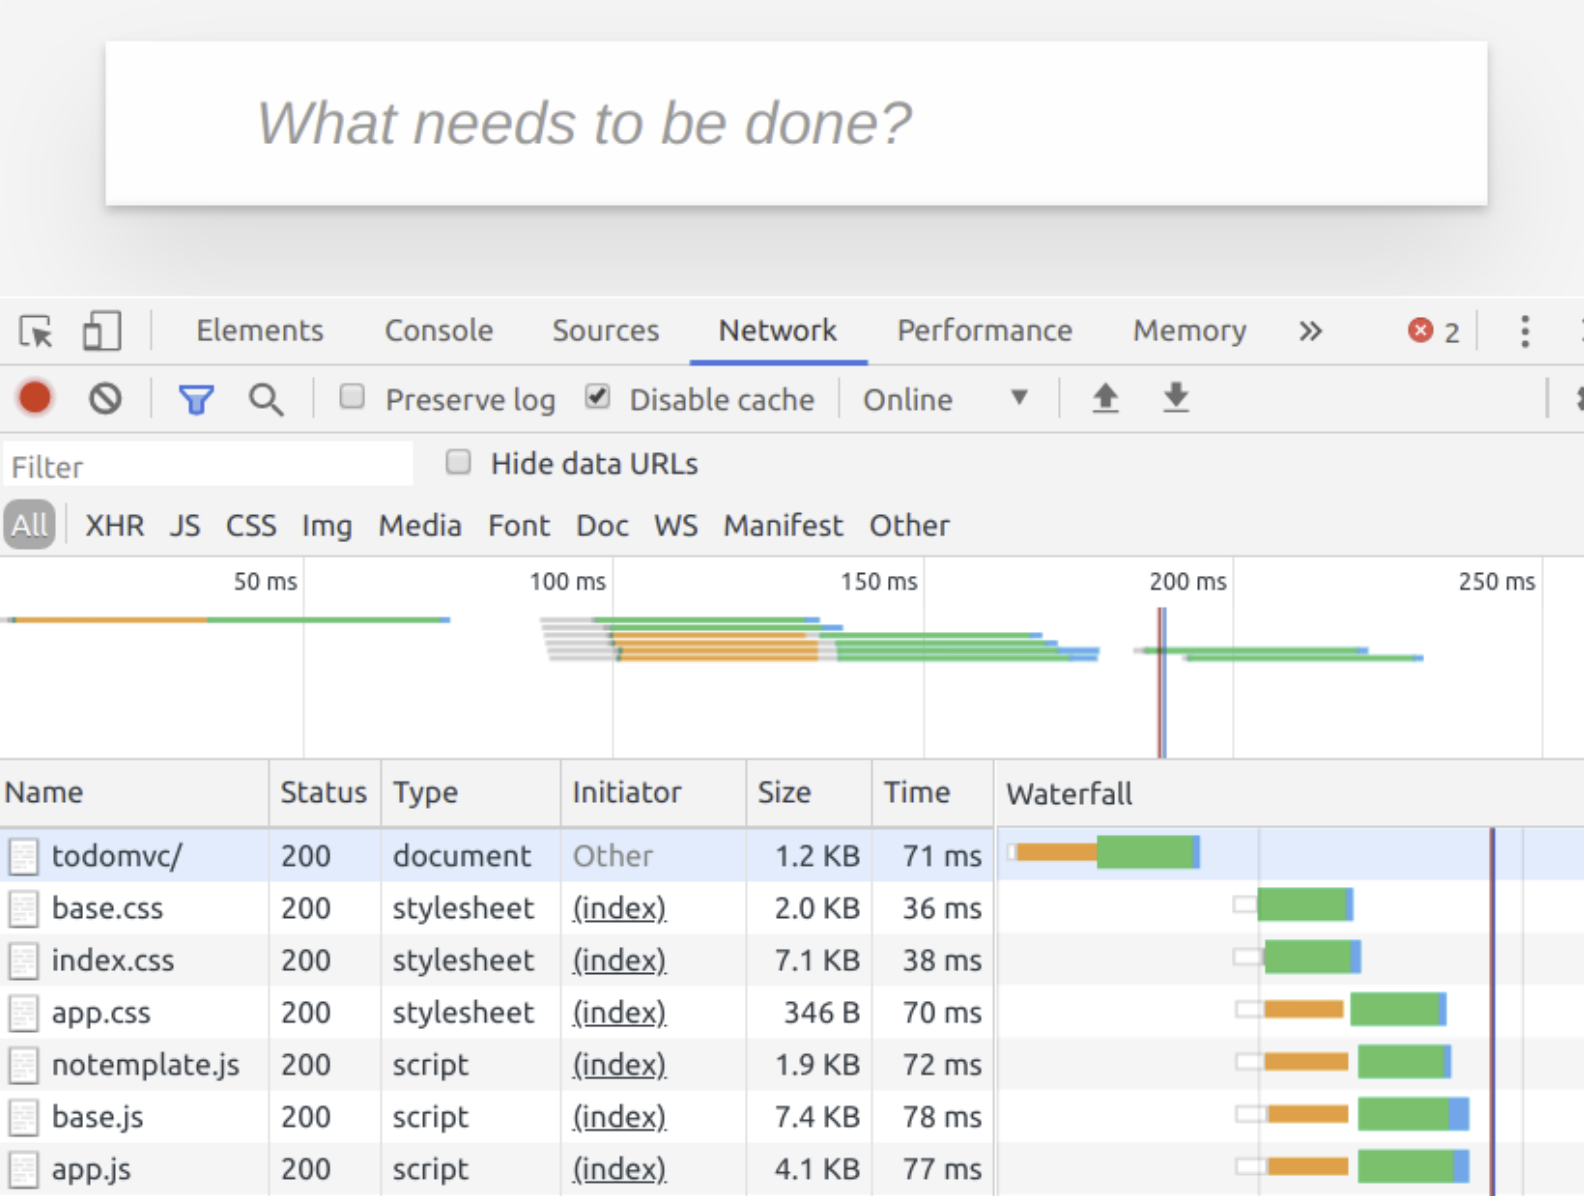This screenshot has height=1196, width=1584.
Task: Switch to the Console tab
Action: pos(438,331)
